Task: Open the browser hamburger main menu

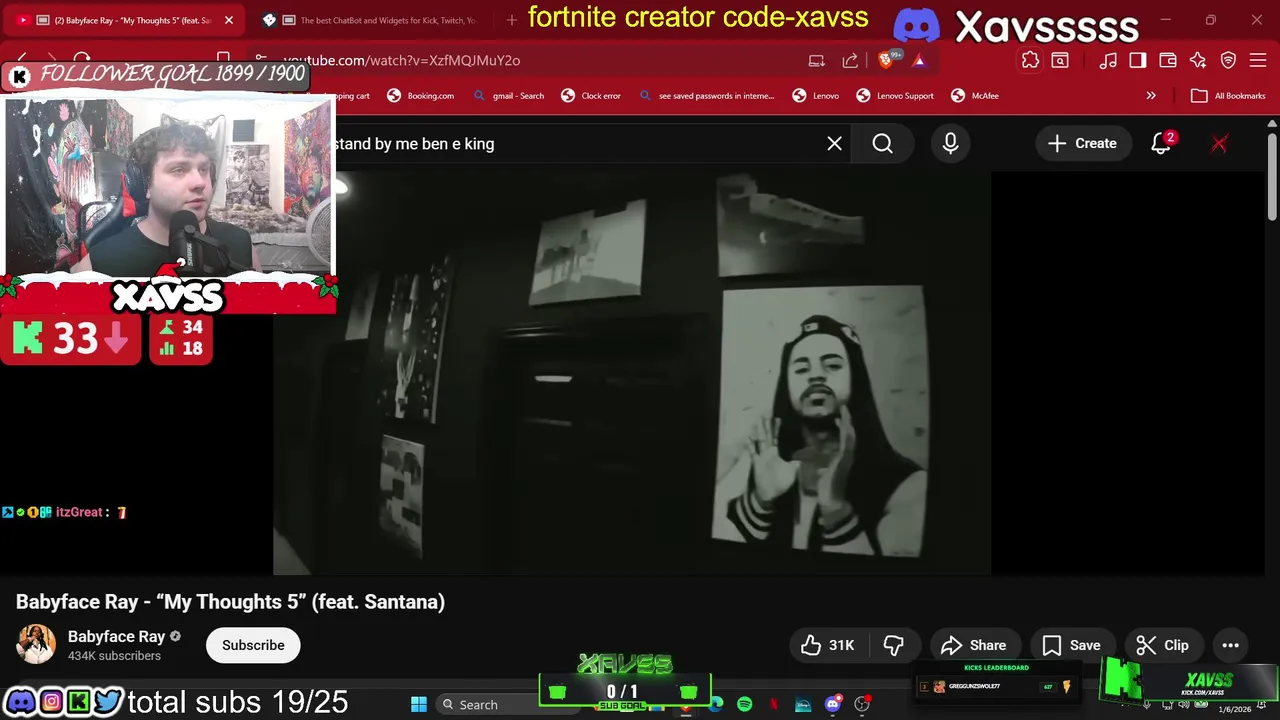Action: click(1258, 60)
